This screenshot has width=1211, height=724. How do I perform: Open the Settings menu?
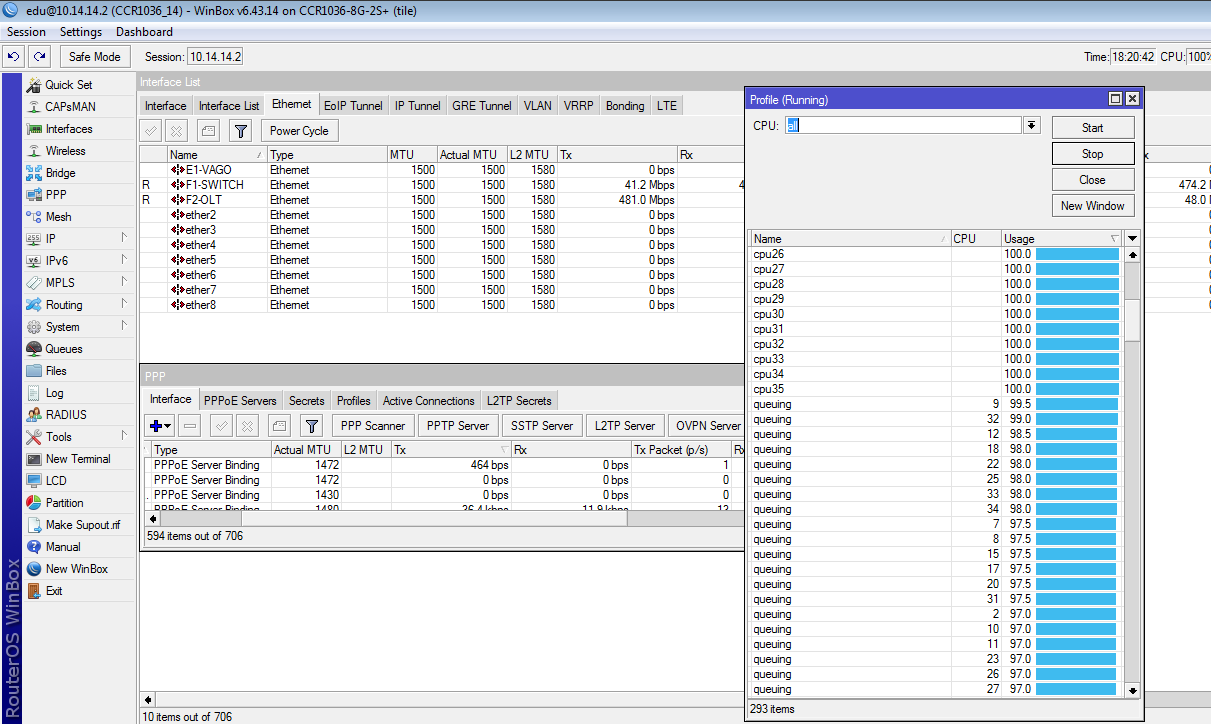tap(81, 32)
